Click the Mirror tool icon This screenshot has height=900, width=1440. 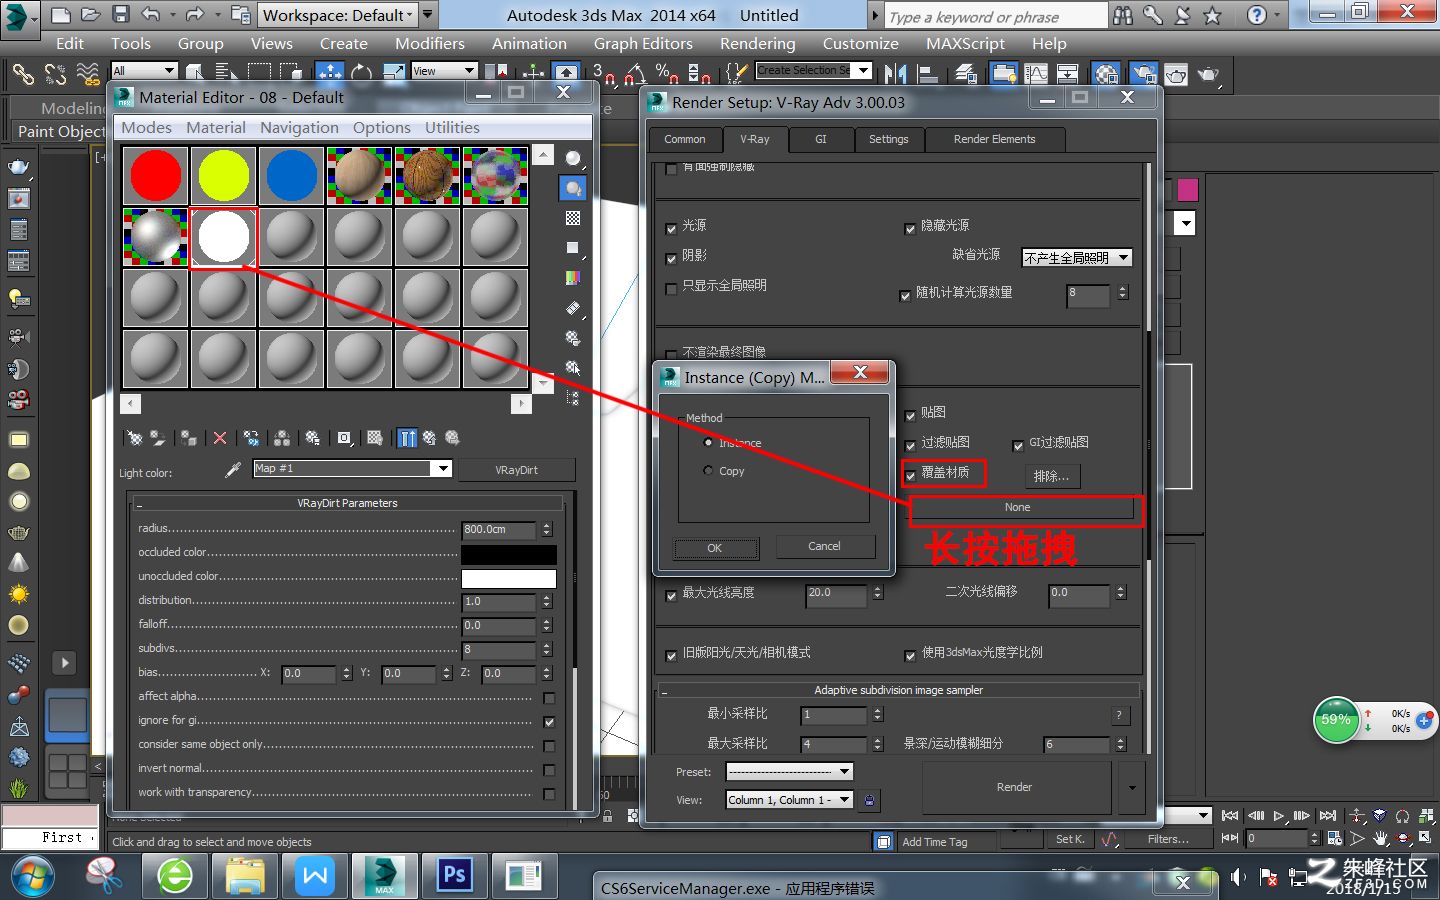point(895,73)
